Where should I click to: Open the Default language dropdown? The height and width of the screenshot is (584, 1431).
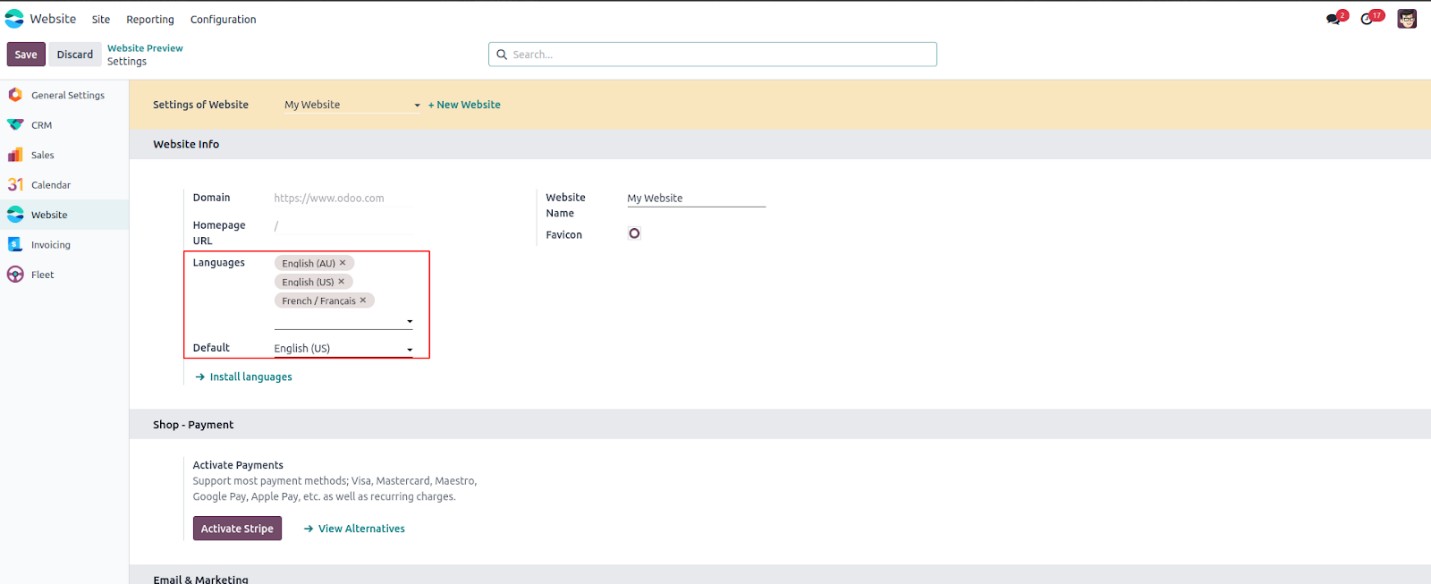[x=409, y=349]
